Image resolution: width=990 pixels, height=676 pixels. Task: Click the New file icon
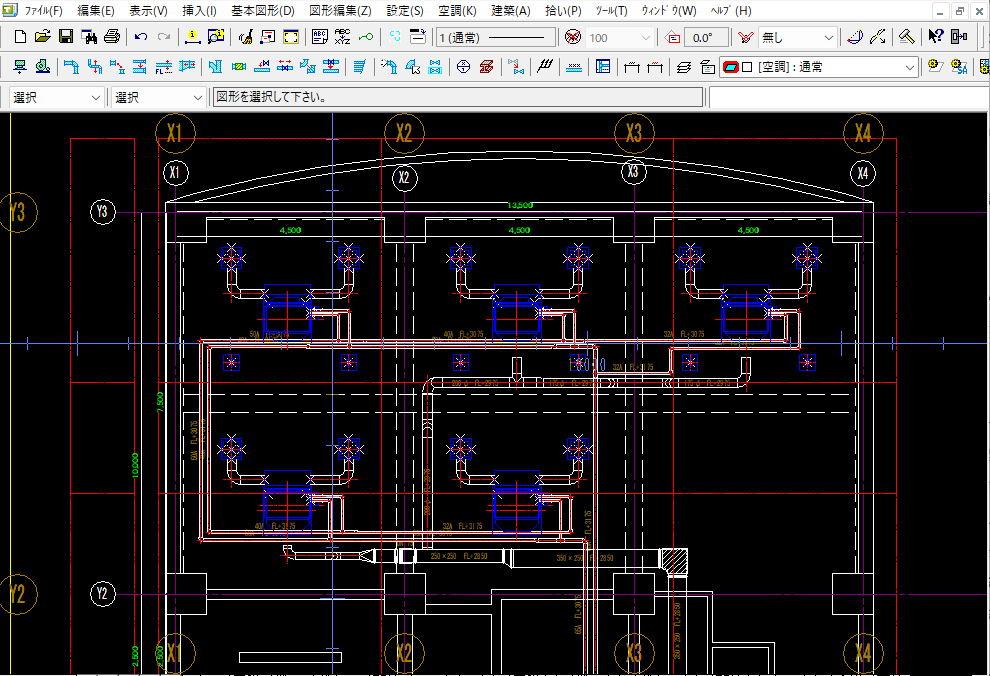point(19,37)
